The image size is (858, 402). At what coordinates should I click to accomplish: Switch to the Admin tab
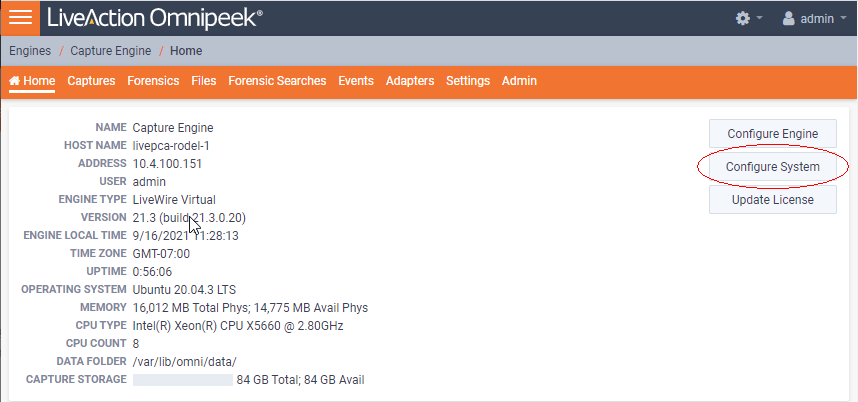click(519, 81)
